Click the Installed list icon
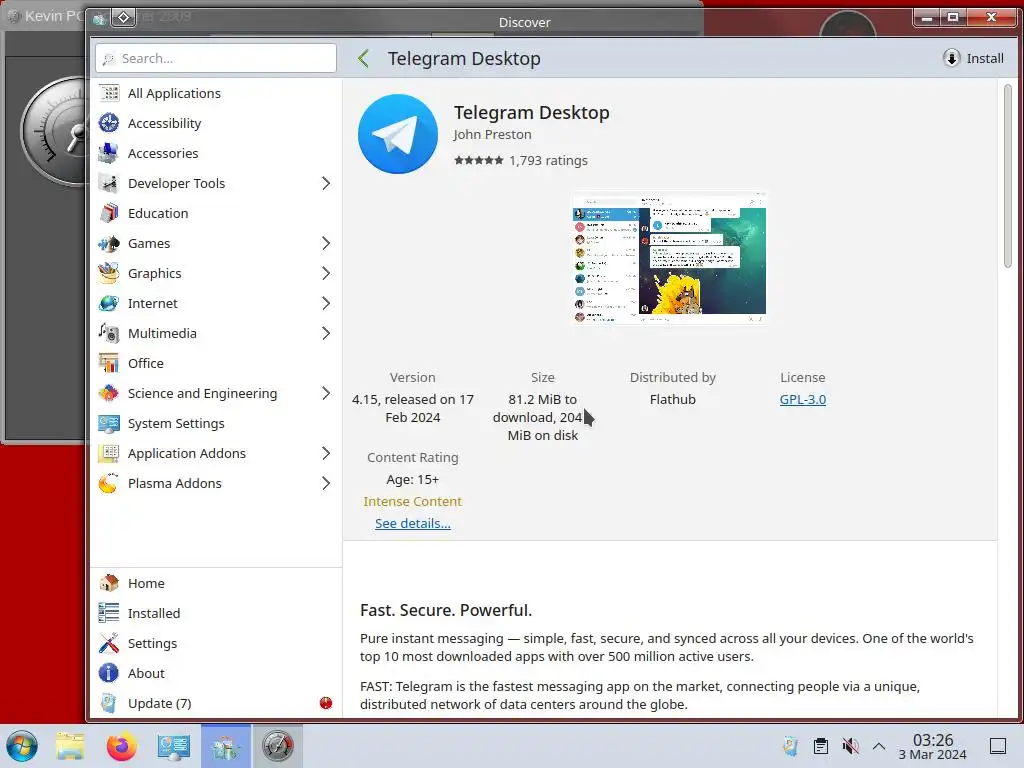The image size is (1024, 768). pos(109,613)
